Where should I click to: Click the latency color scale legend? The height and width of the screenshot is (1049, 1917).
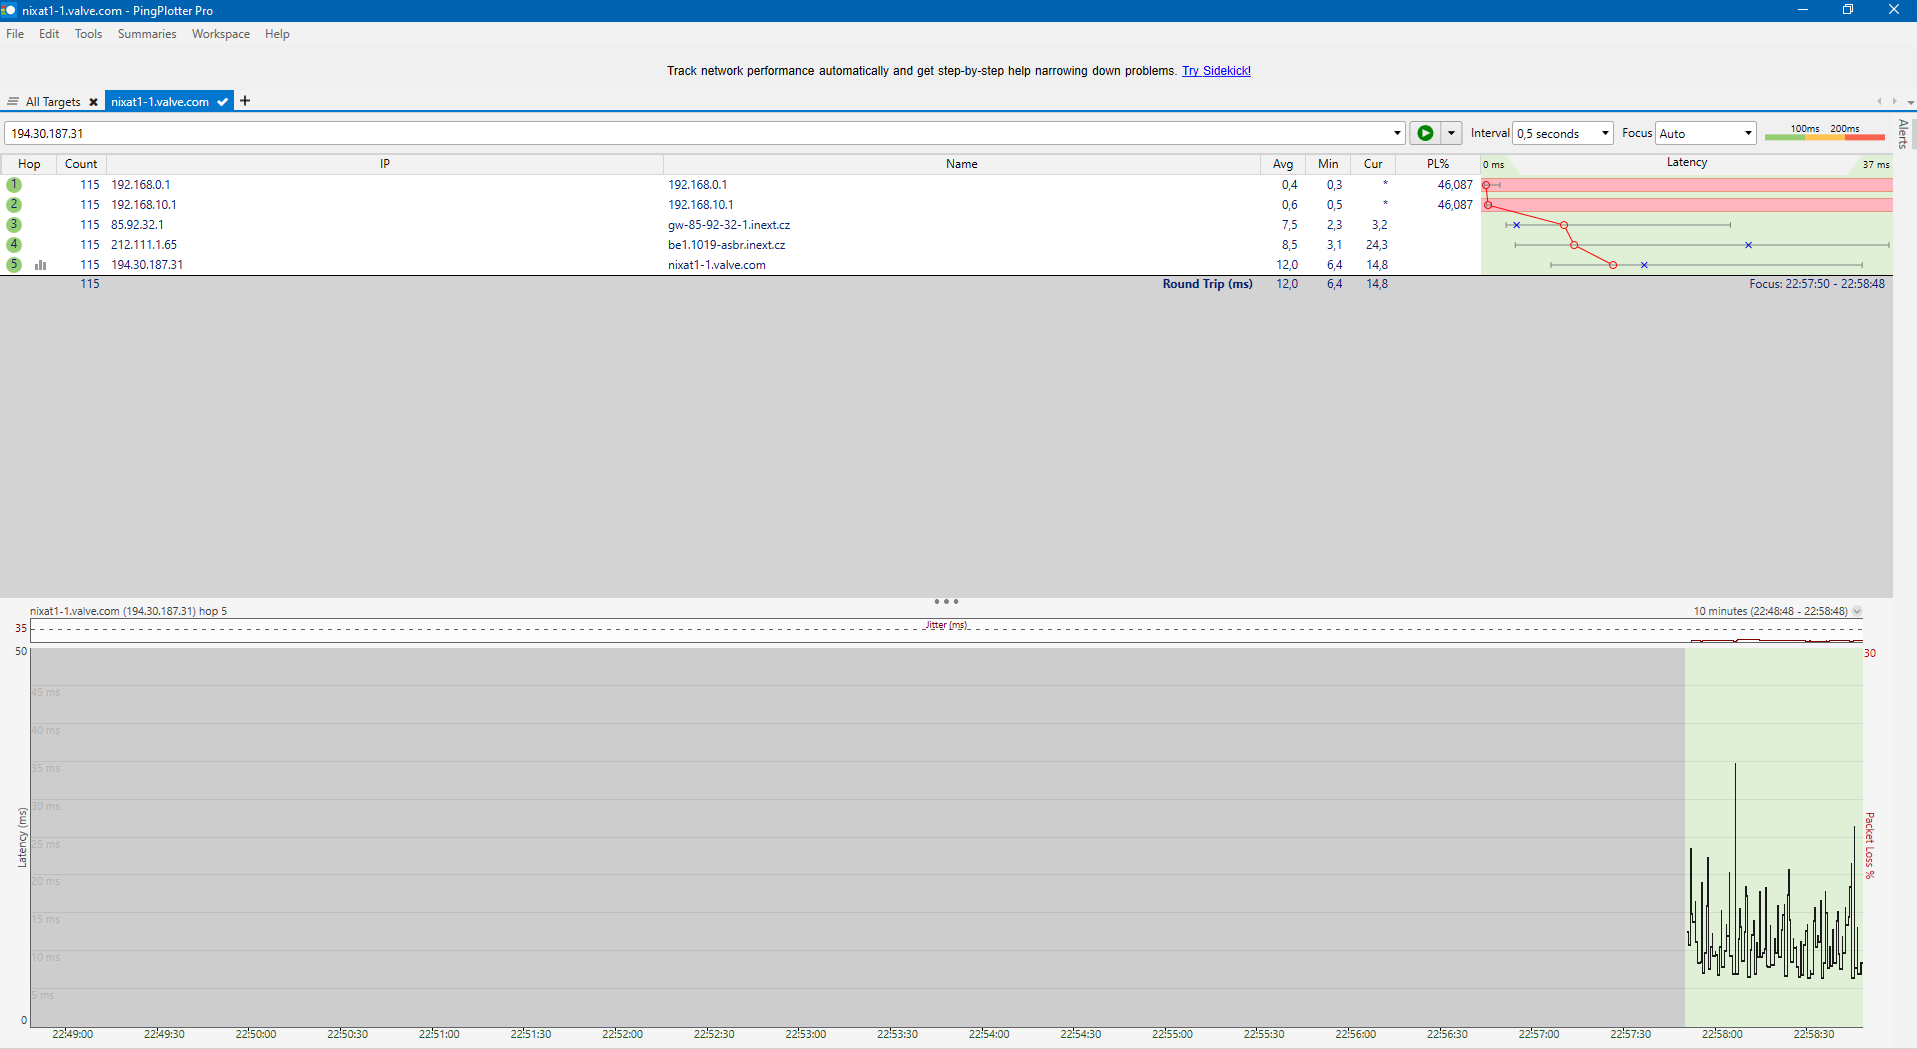pos(1824,133)
